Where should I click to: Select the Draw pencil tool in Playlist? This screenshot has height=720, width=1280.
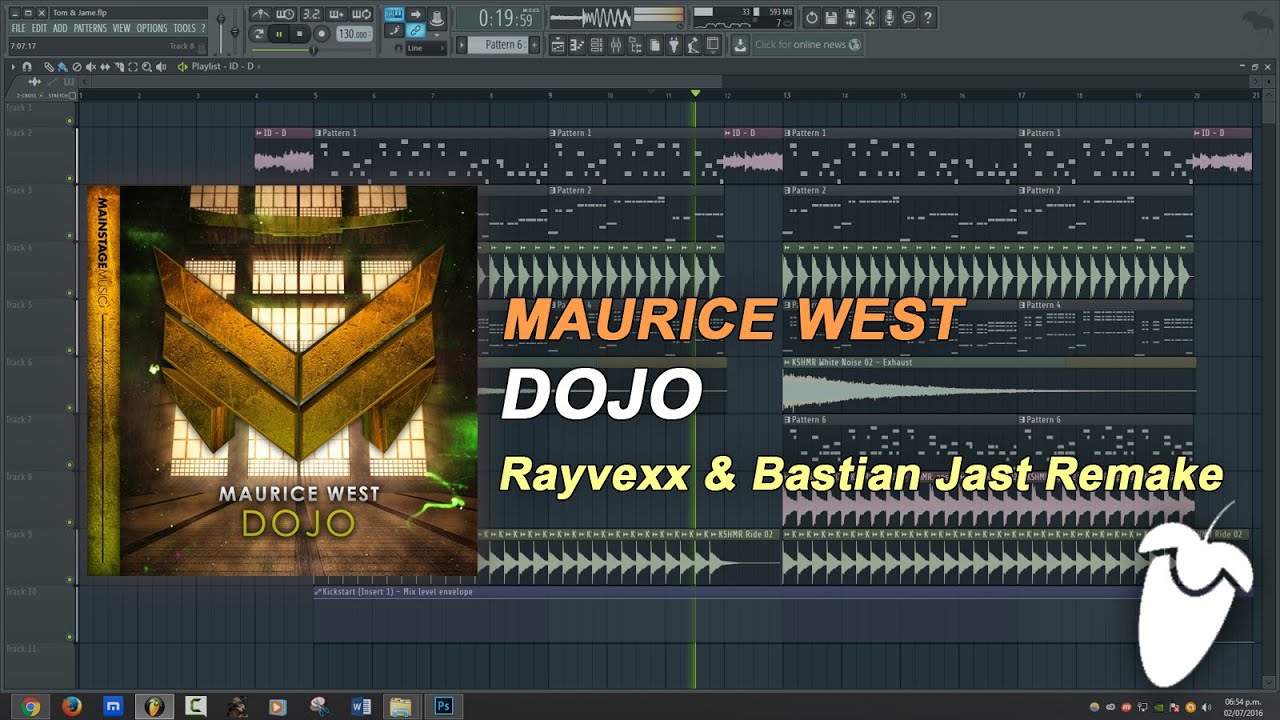click(x=49, y=67)
